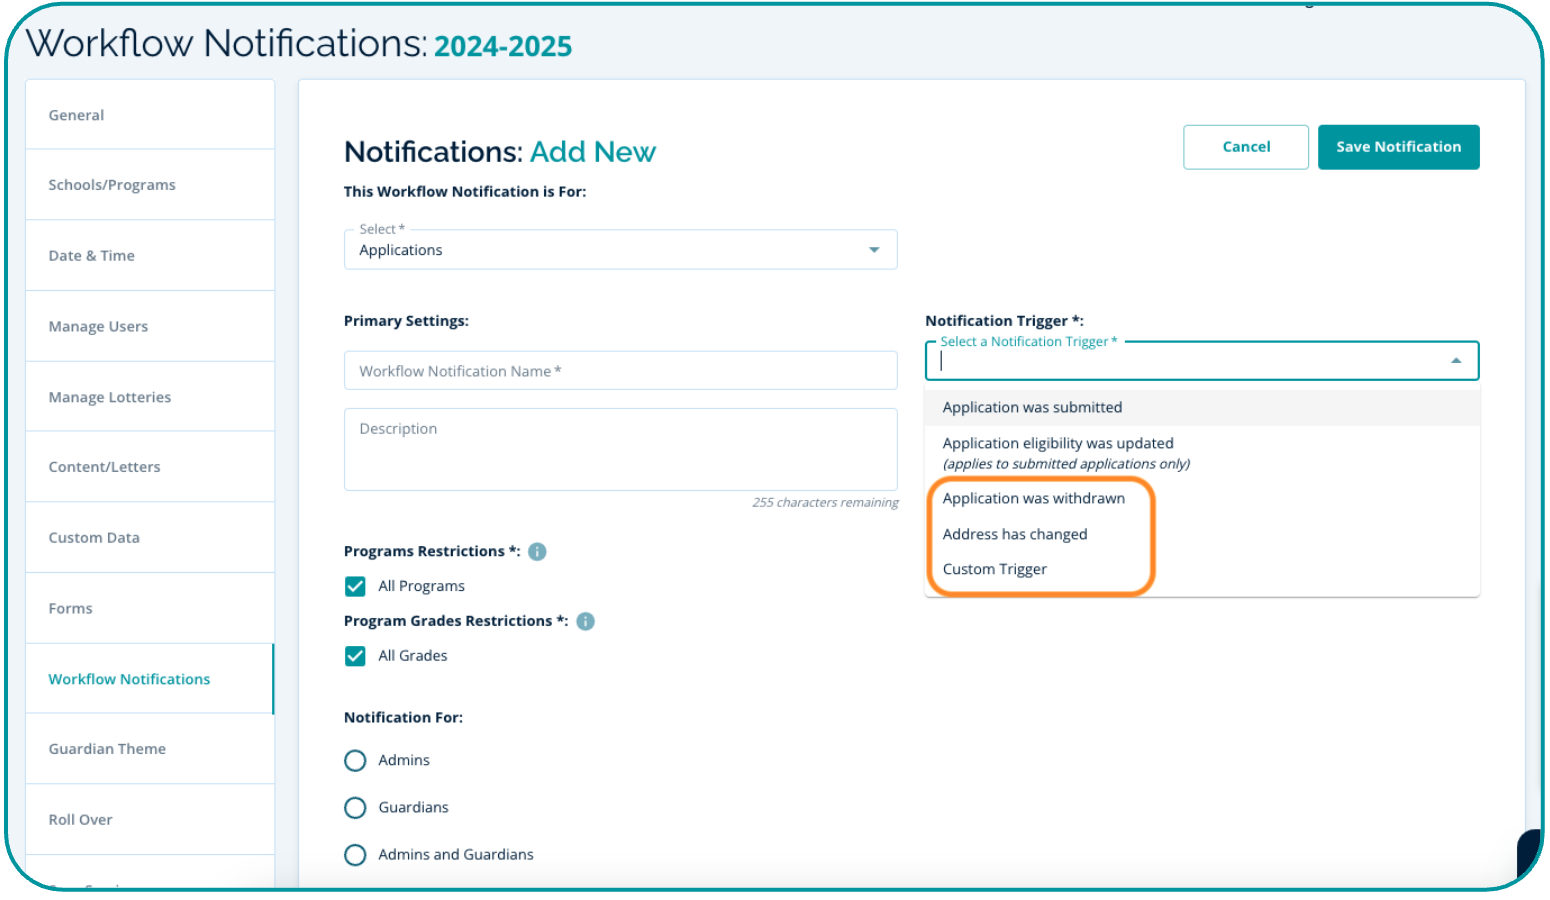
Task: Select 'Application was withdrawn' trigger option
Action: coord(1033,499)
